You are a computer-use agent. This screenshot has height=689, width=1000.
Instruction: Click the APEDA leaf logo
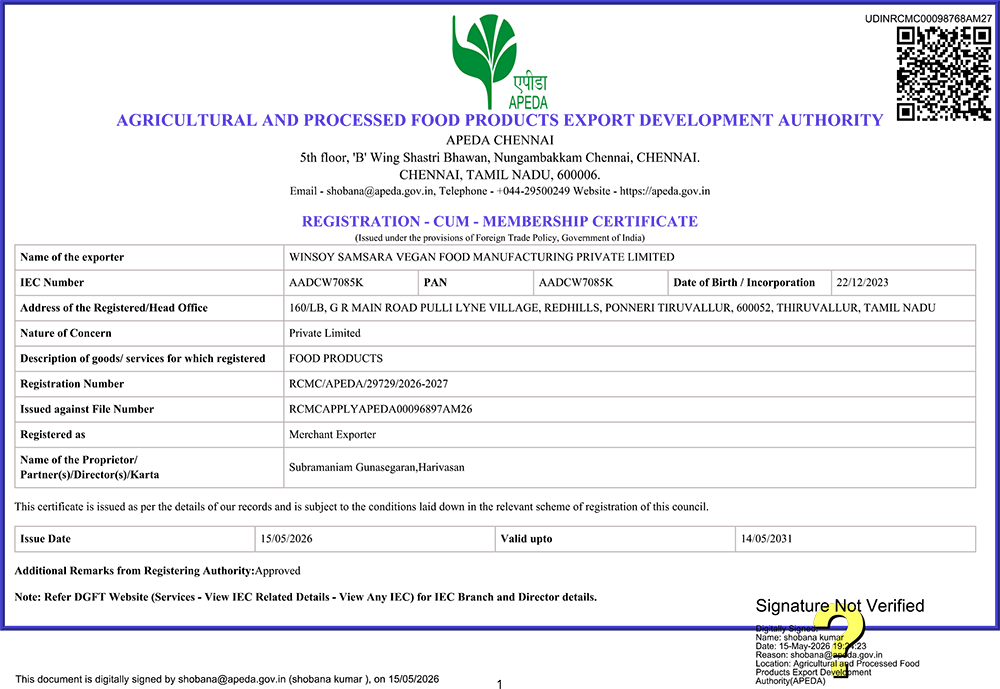[x=499, y=63]
